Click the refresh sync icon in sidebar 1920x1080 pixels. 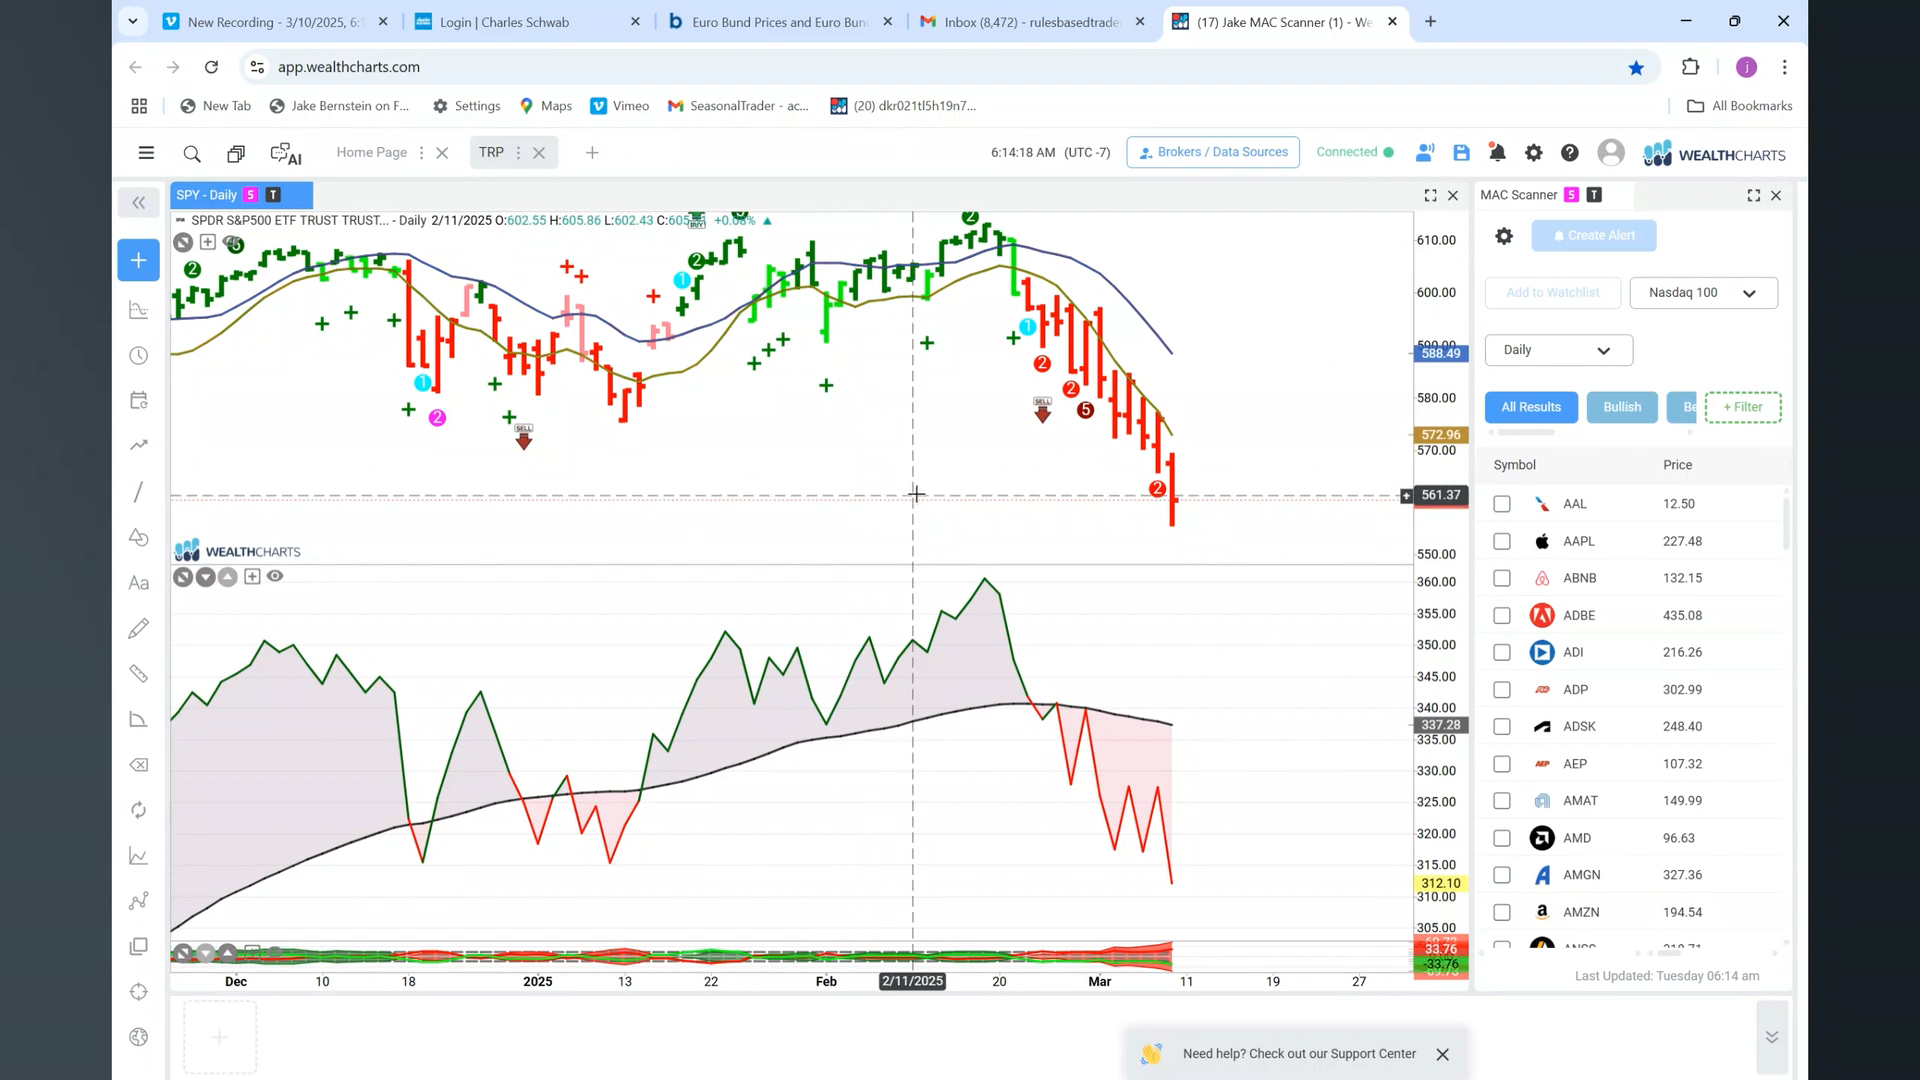(139, 810)
